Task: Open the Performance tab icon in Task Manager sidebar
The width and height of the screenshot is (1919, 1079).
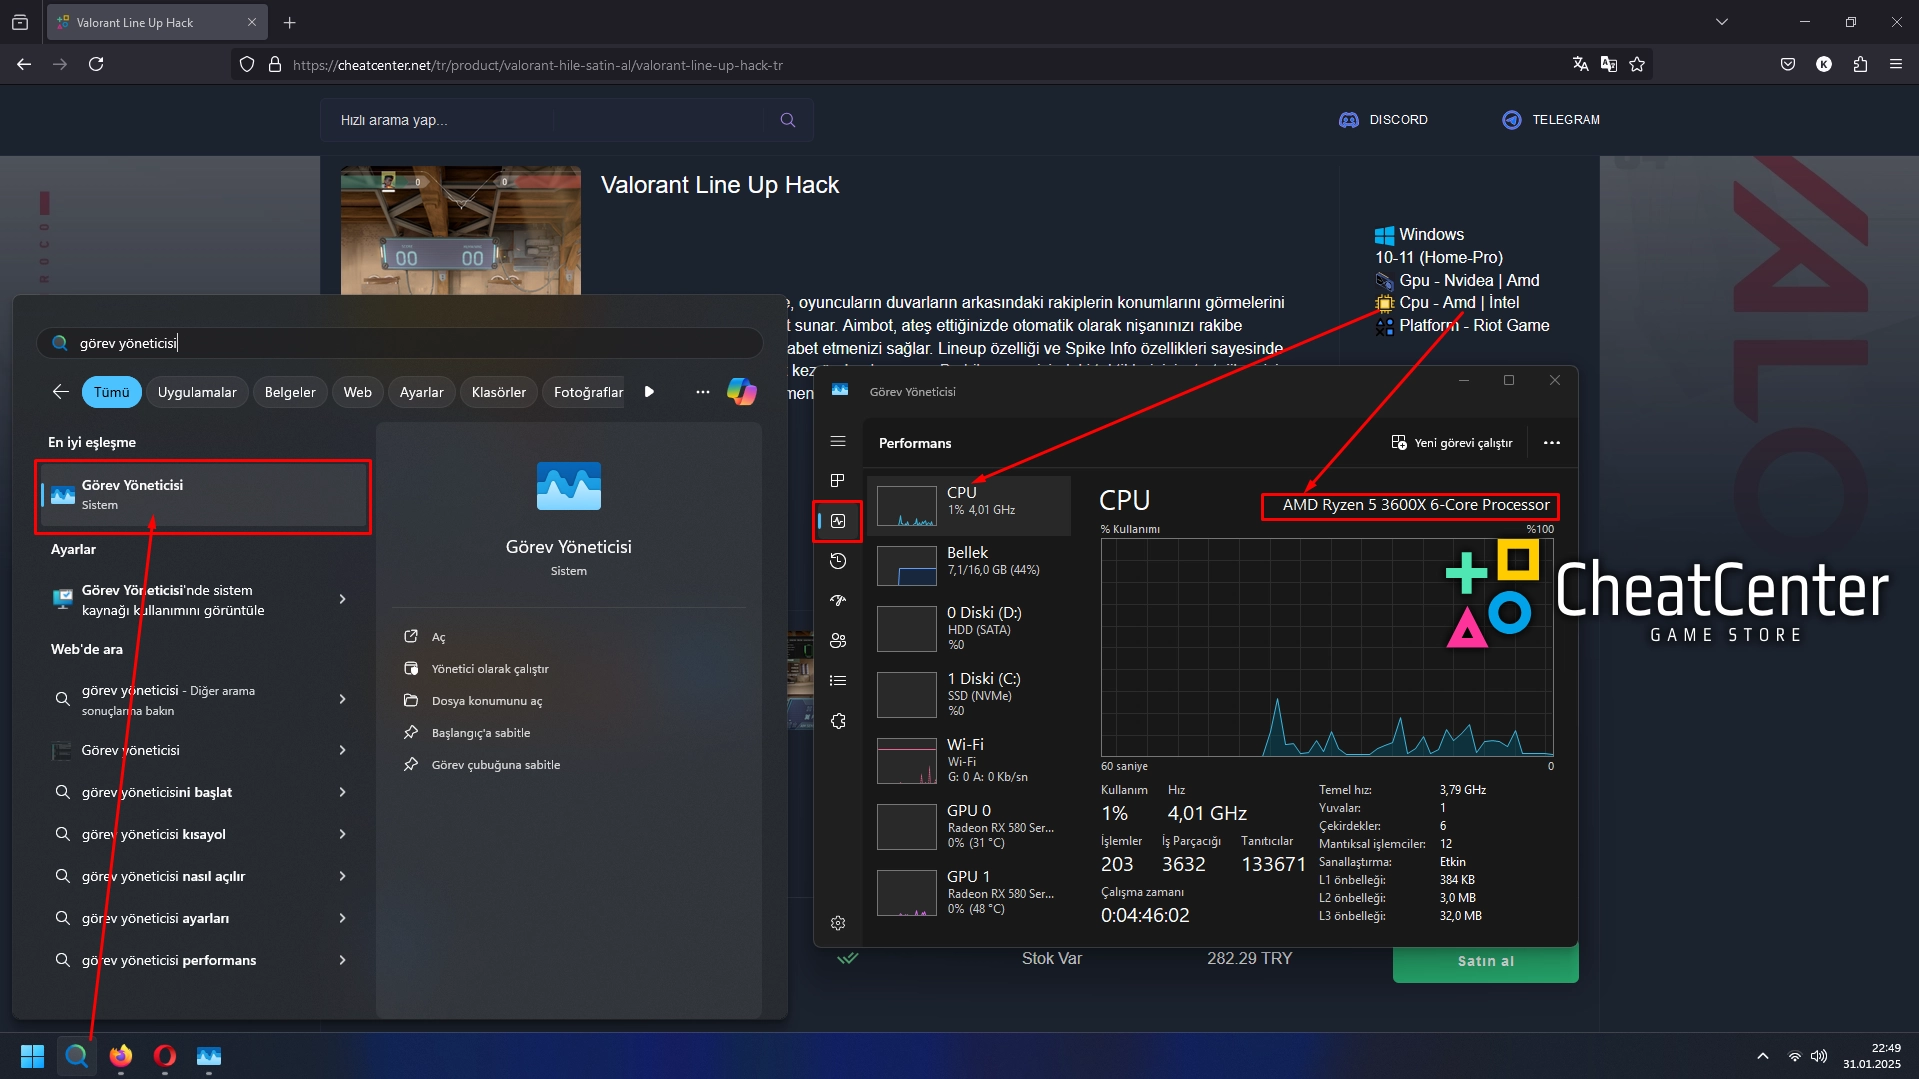Action: coord(838,521)
